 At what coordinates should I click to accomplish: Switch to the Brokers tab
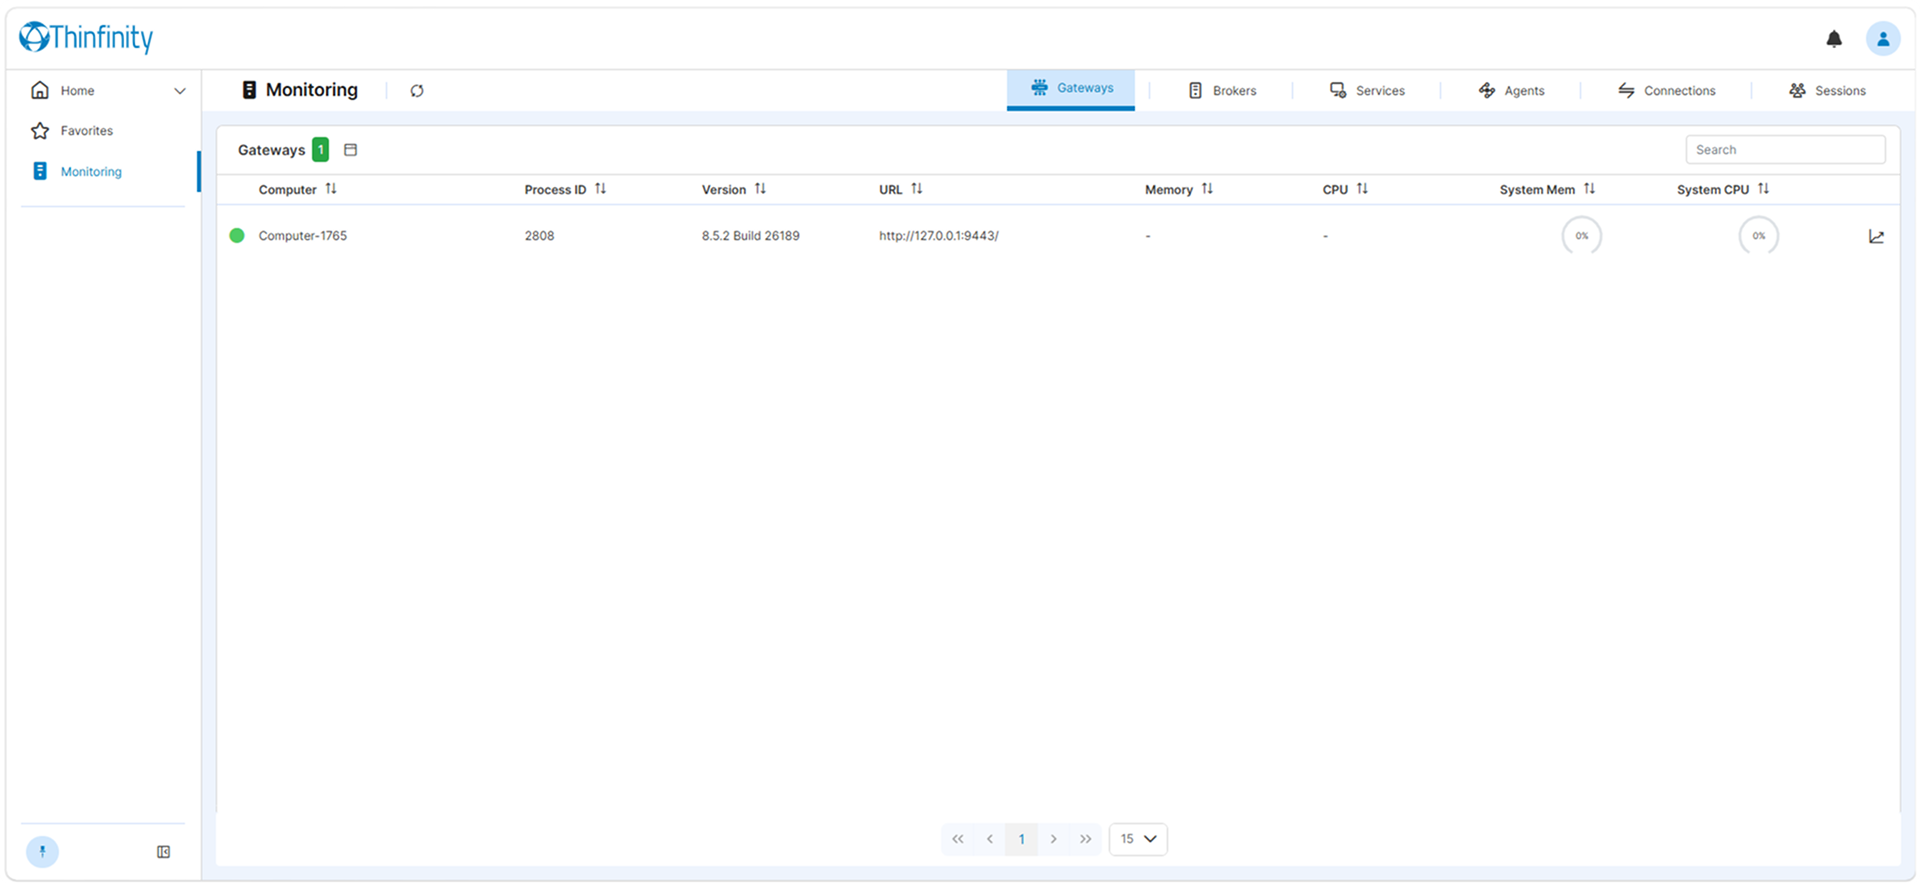(1222, 91)
